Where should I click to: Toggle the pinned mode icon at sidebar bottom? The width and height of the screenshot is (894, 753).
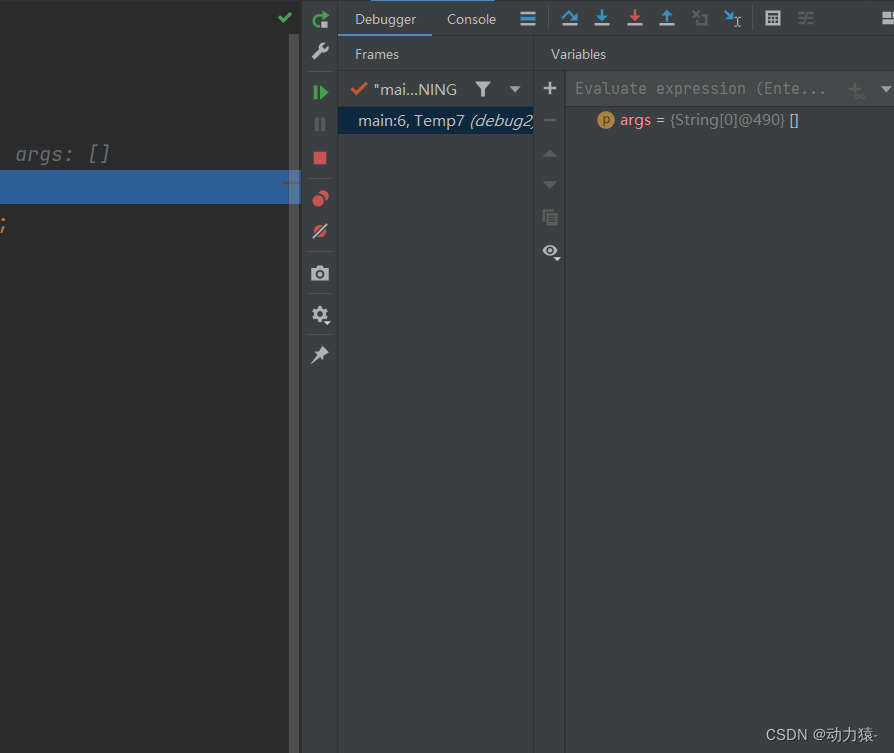pyautogui.click(x=319, y=355)
